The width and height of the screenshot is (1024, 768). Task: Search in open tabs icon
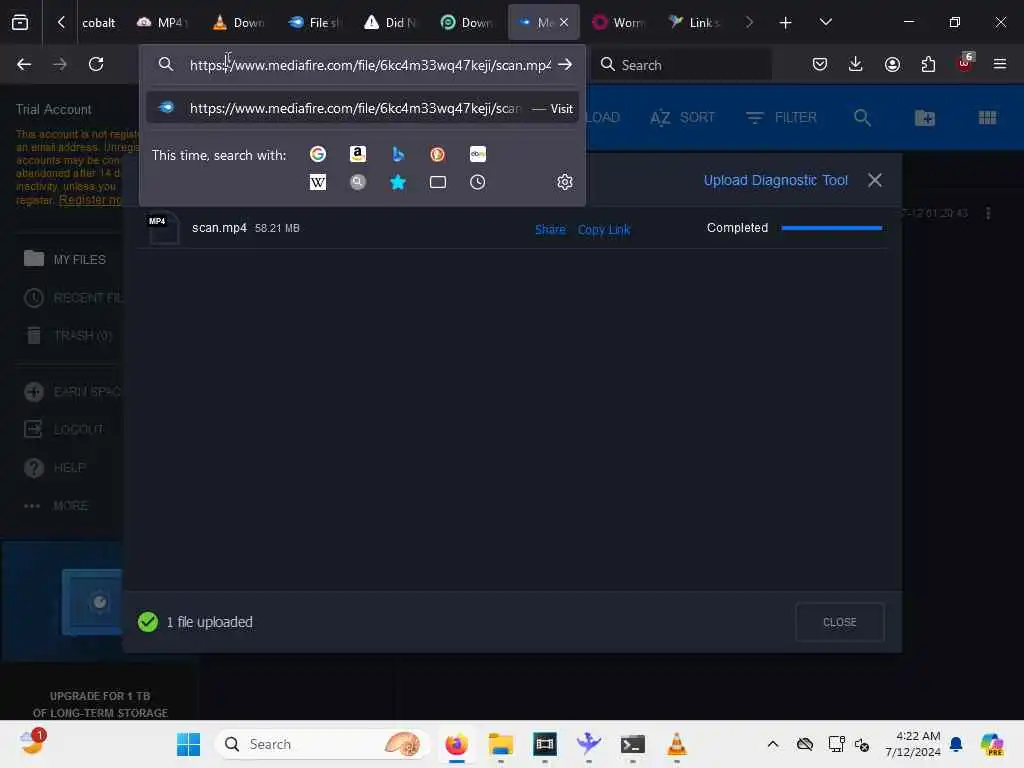[x=438, y=182]
